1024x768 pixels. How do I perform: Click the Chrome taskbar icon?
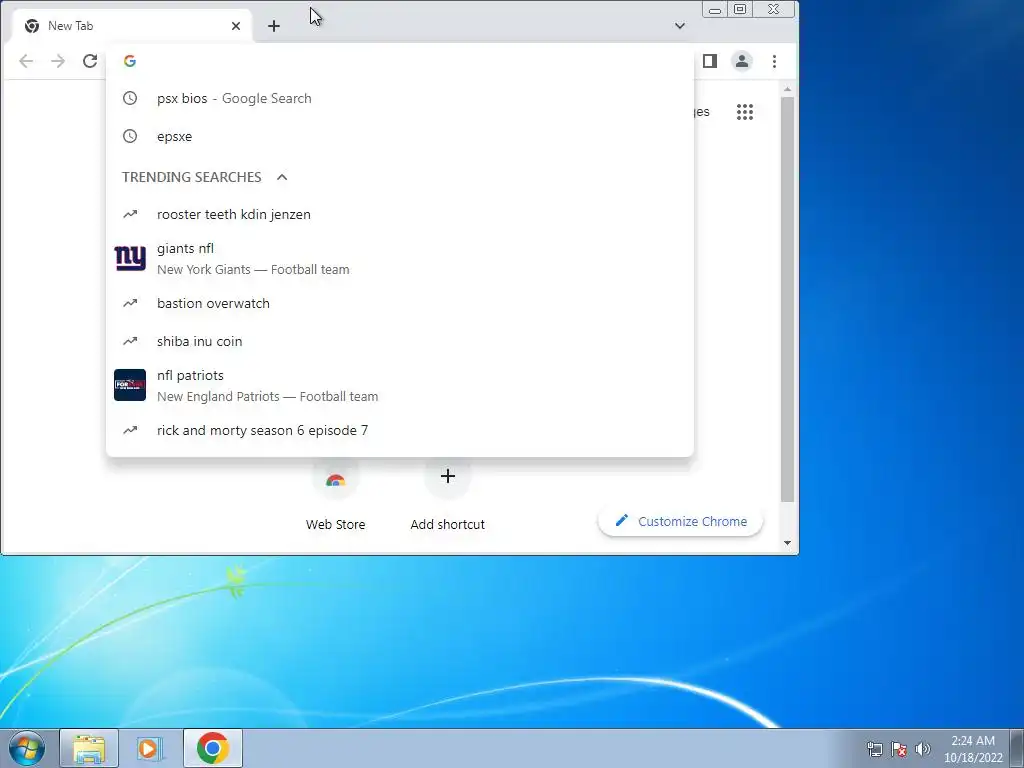pyautogui.click(x=212, y=748)
